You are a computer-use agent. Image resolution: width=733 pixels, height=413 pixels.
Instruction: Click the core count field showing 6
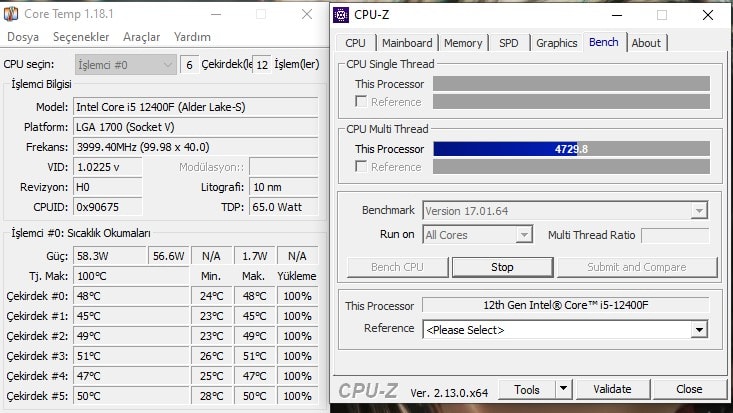coord(189,65)
